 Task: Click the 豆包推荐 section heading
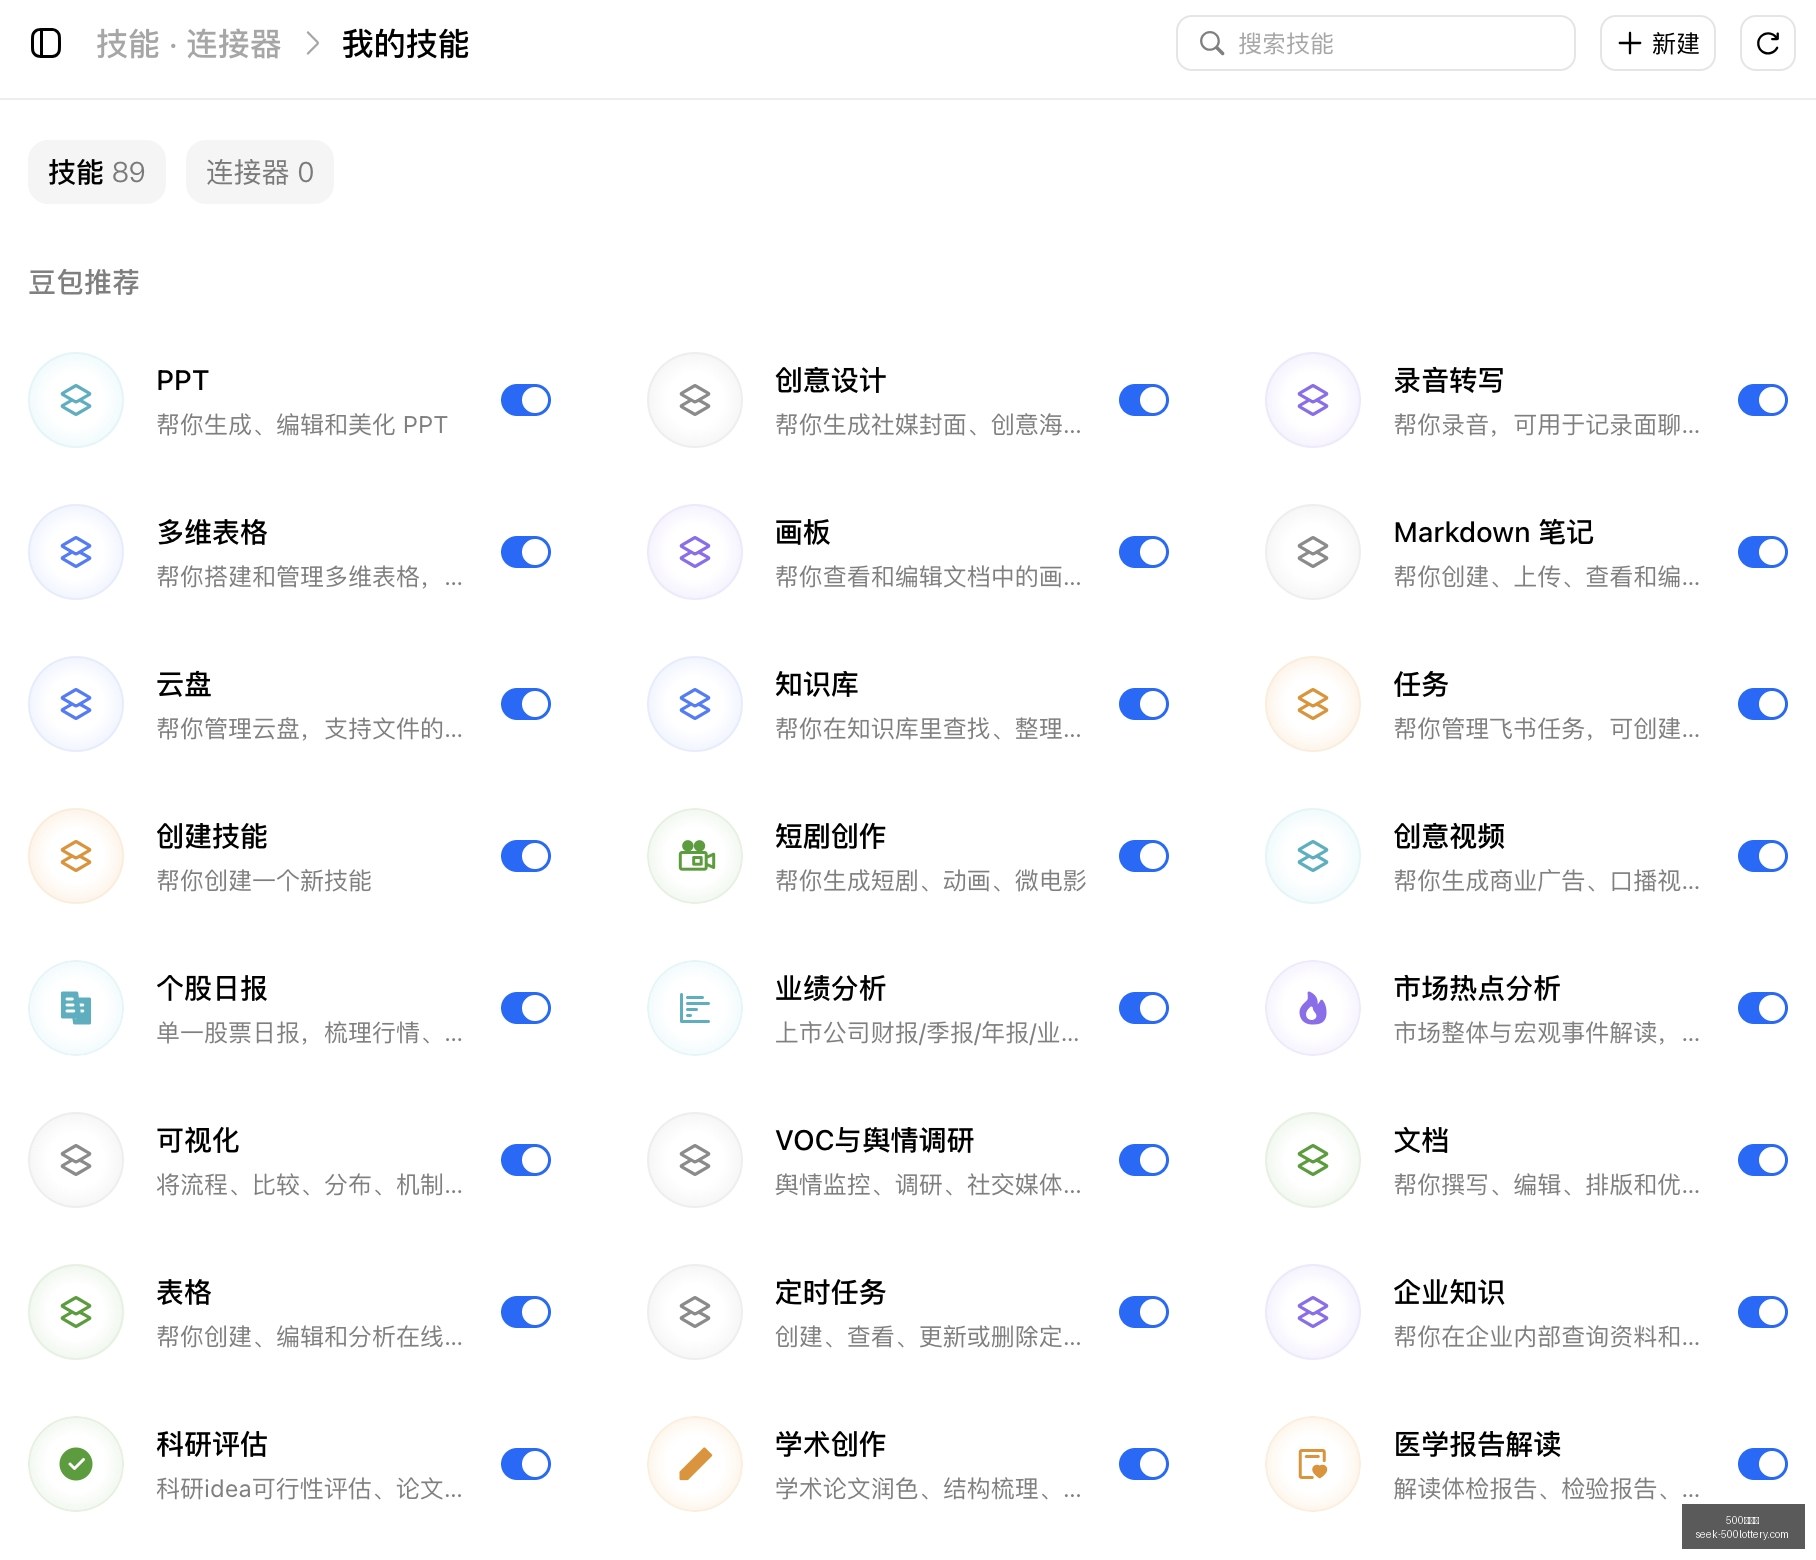click(x=84, y=282)
